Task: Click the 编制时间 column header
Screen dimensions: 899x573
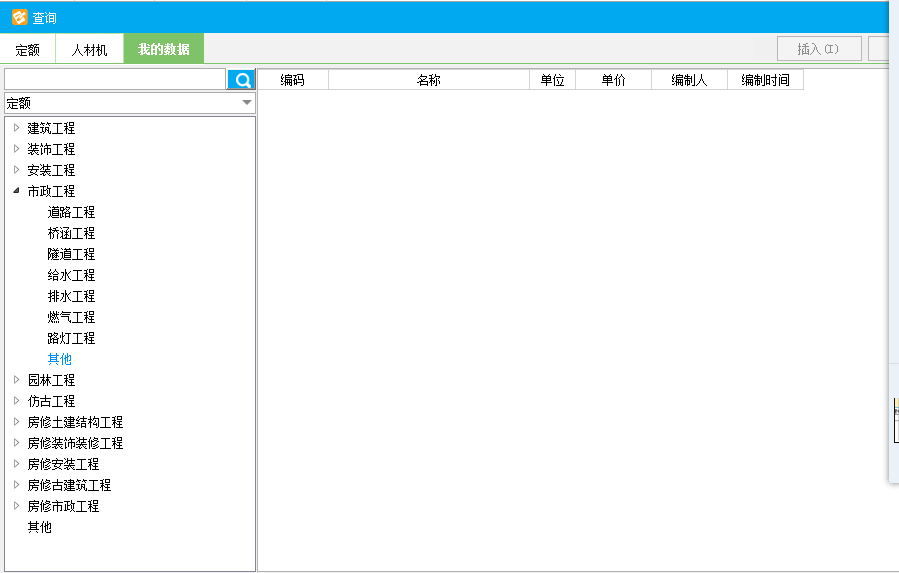Action: [765, 80]
